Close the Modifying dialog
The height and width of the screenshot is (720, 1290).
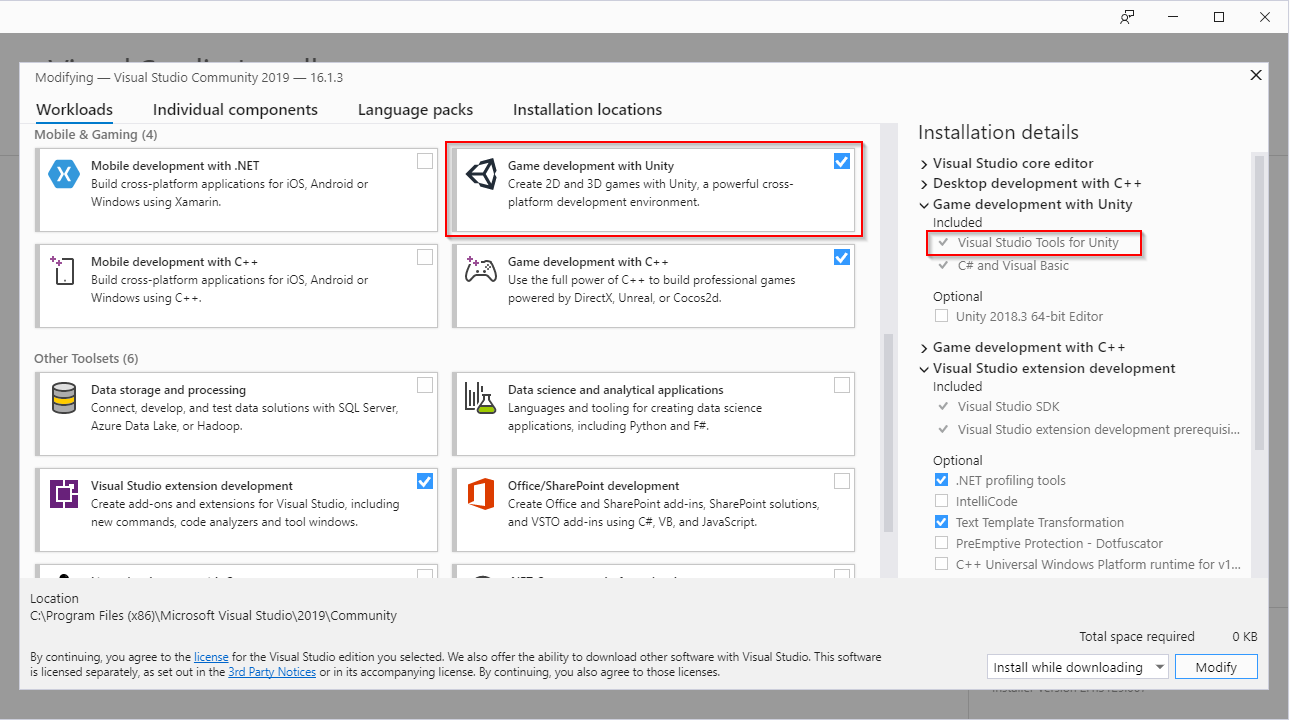[x=1256, y=76]
